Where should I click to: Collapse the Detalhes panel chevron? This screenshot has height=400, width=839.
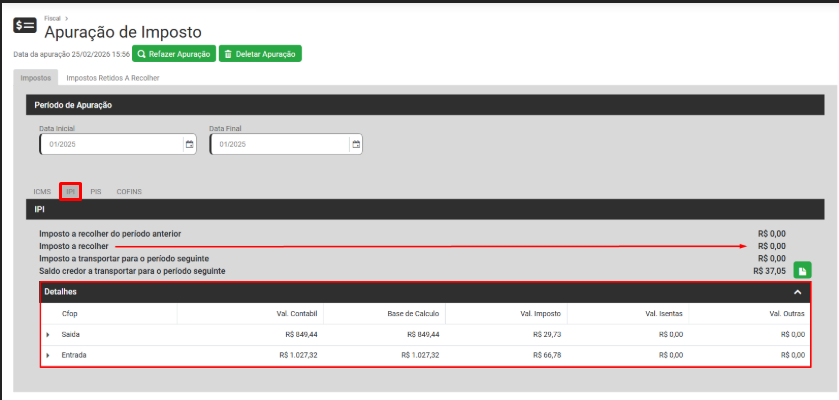(797, 292)
